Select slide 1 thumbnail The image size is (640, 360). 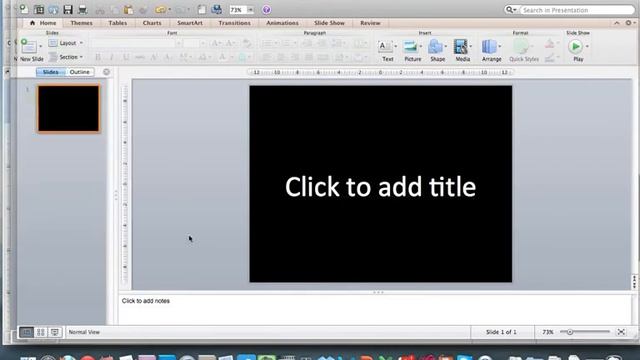[x=69, y=109]
